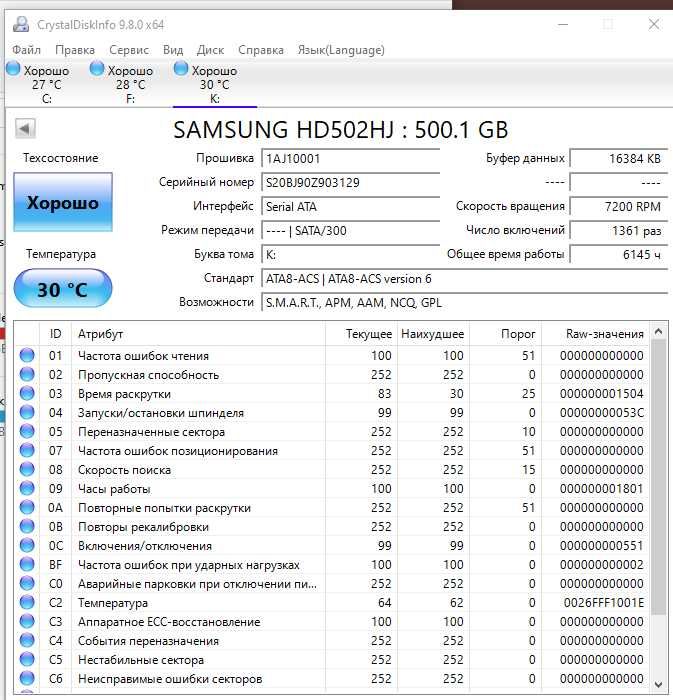Open the Сервис menu

tap(129, 50)
